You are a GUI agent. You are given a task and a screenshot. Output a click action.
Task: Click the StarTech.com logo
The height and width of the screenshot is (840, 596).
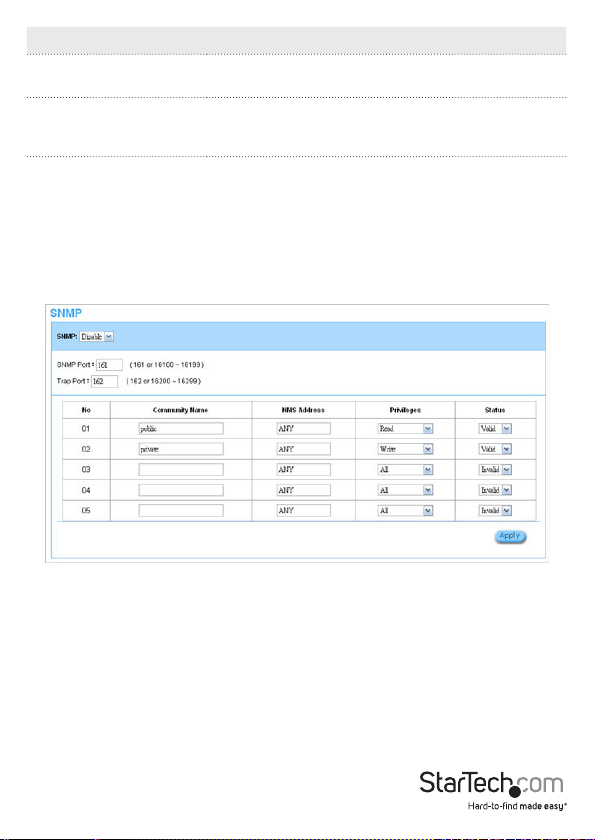492,792
